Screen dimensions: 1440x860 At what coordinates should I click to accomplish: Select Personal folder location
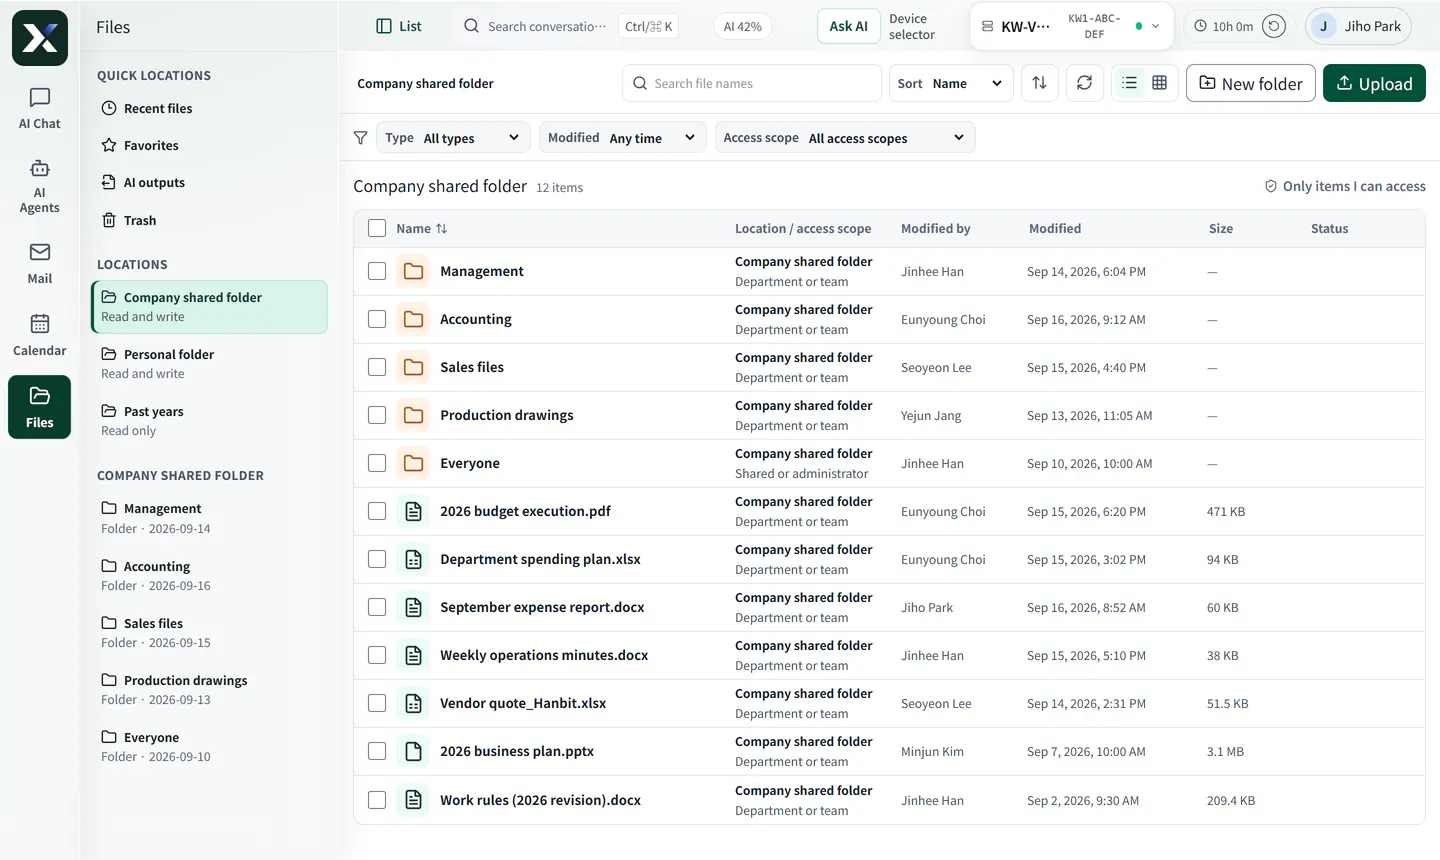click(210, 364)
